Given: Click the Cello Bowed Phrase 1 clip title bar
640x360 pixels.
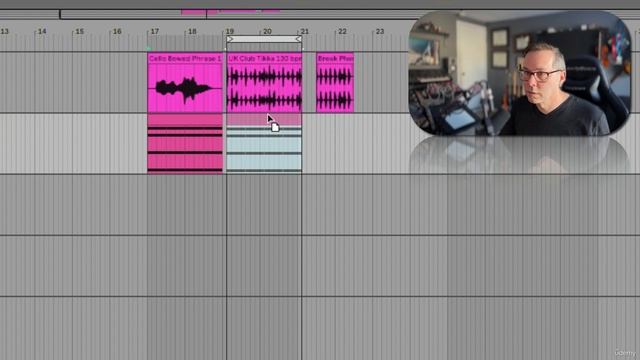Looking at the screenshot, I should click(185, 58).
